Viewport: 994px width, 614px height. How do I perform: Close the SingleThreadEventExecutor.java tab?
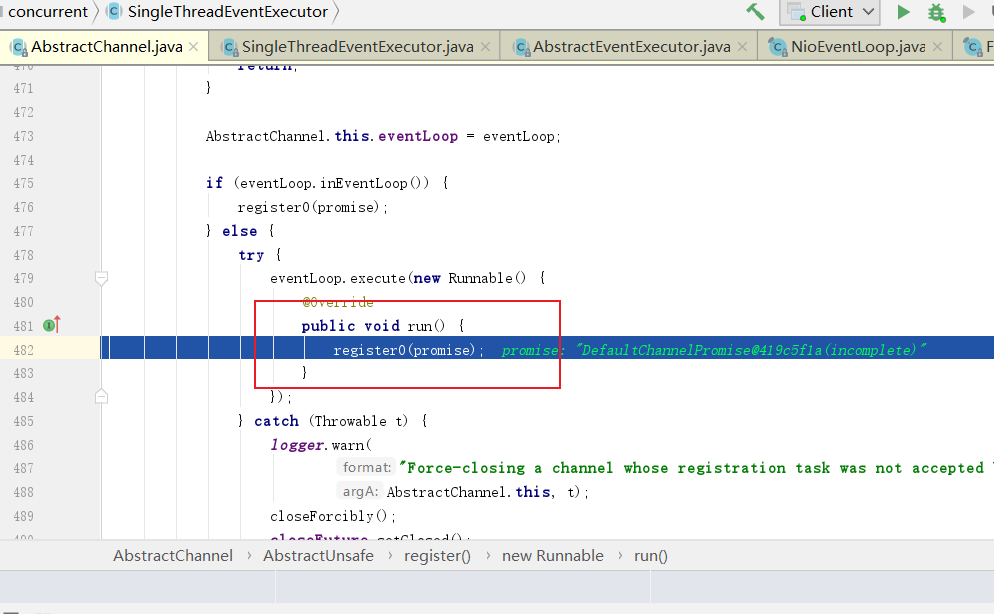tap(486, 47)
